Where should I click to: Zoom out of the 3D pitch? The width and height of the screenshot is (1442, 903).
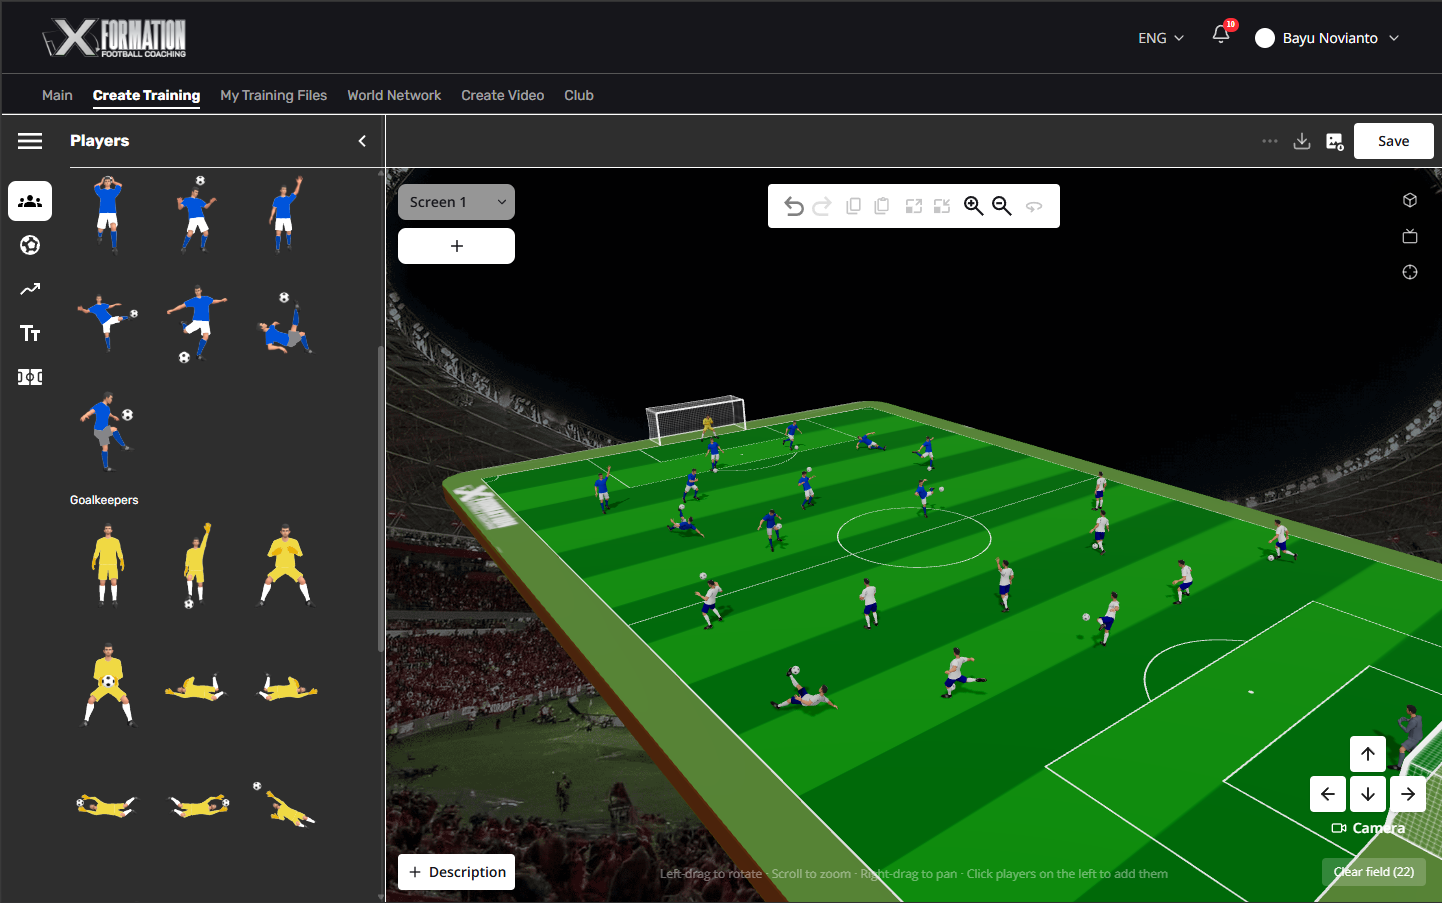click(x=1002, y=206)
